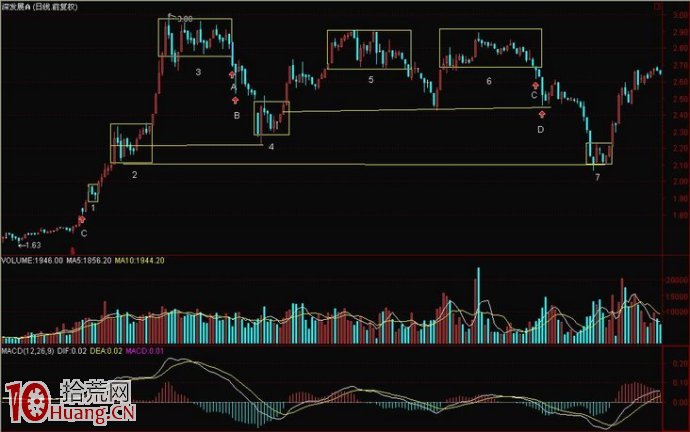Click the 20000 volume axis label
This screenshot has height=432, width=690.
[x=678, y=280]
